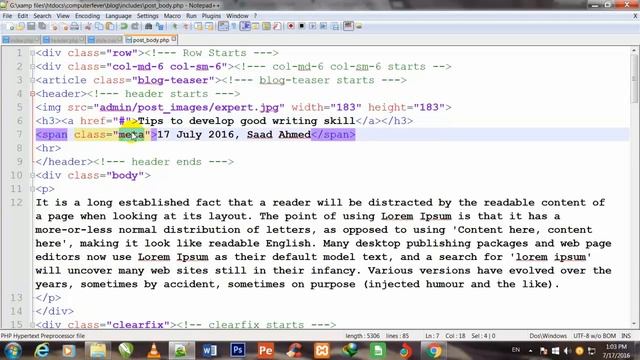Screen dimensions: 640x360
Task: Open Microsoft Word from the taskbar
Action: (209, 351)
